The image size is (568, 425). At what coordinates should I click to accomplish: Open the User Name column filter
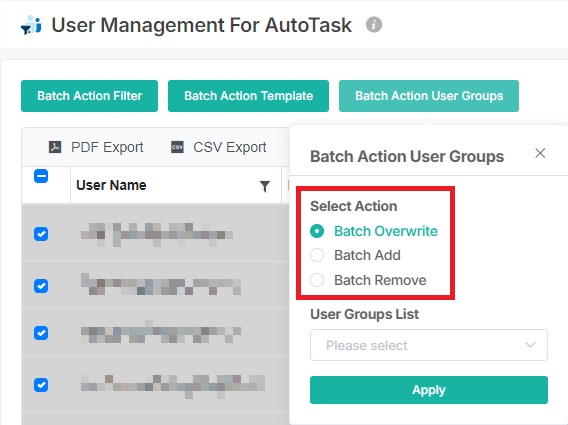(x=265, y=186)
